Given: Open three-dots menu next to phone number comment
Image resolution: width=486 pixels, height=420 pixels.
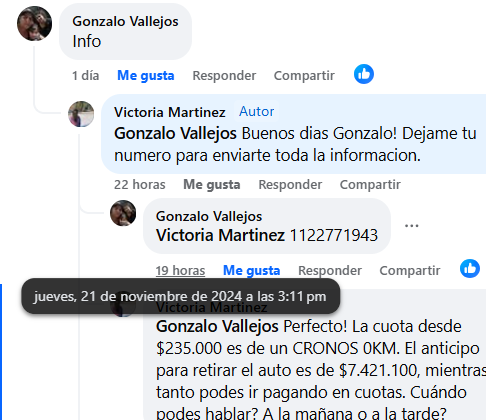Looking at the screenshot, I should coord(411,226).
